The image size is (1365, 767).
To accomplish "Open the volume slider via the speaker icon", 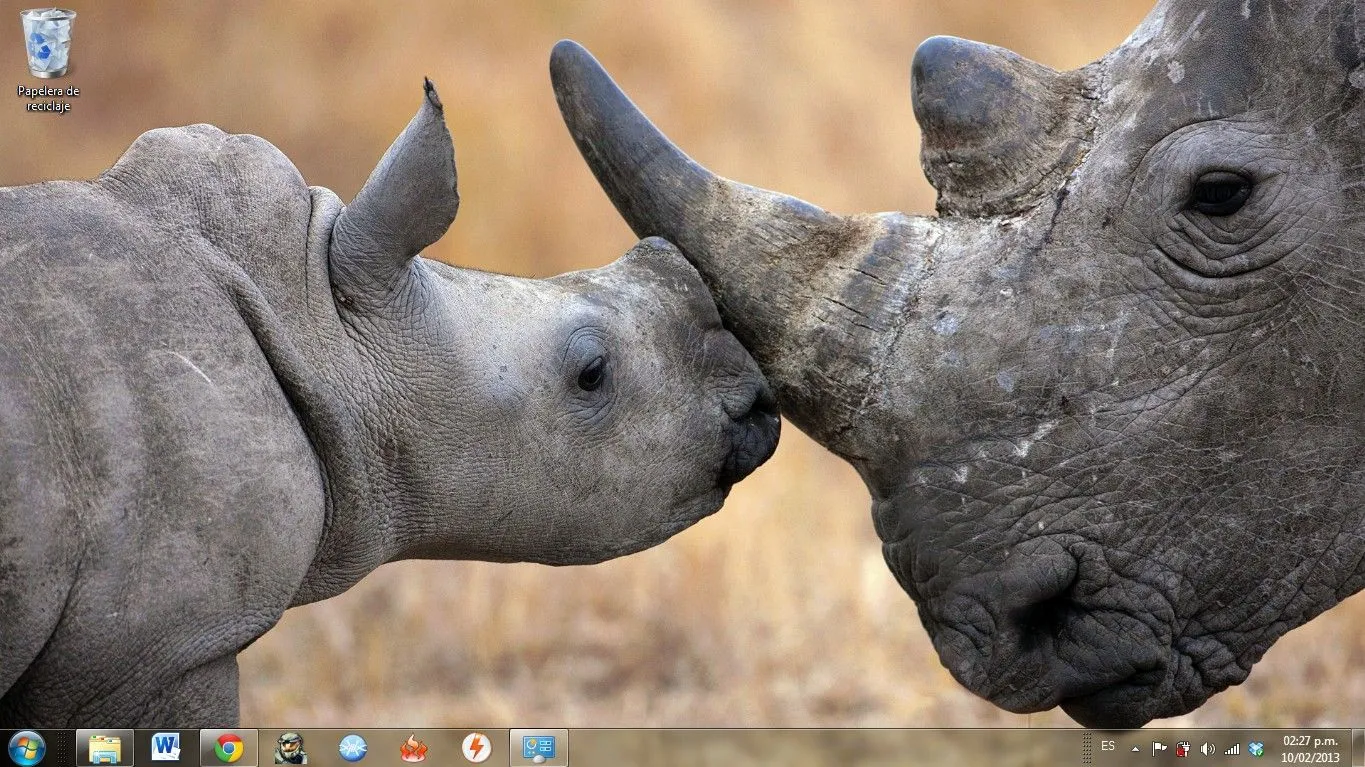I will tap(1207, 748).
